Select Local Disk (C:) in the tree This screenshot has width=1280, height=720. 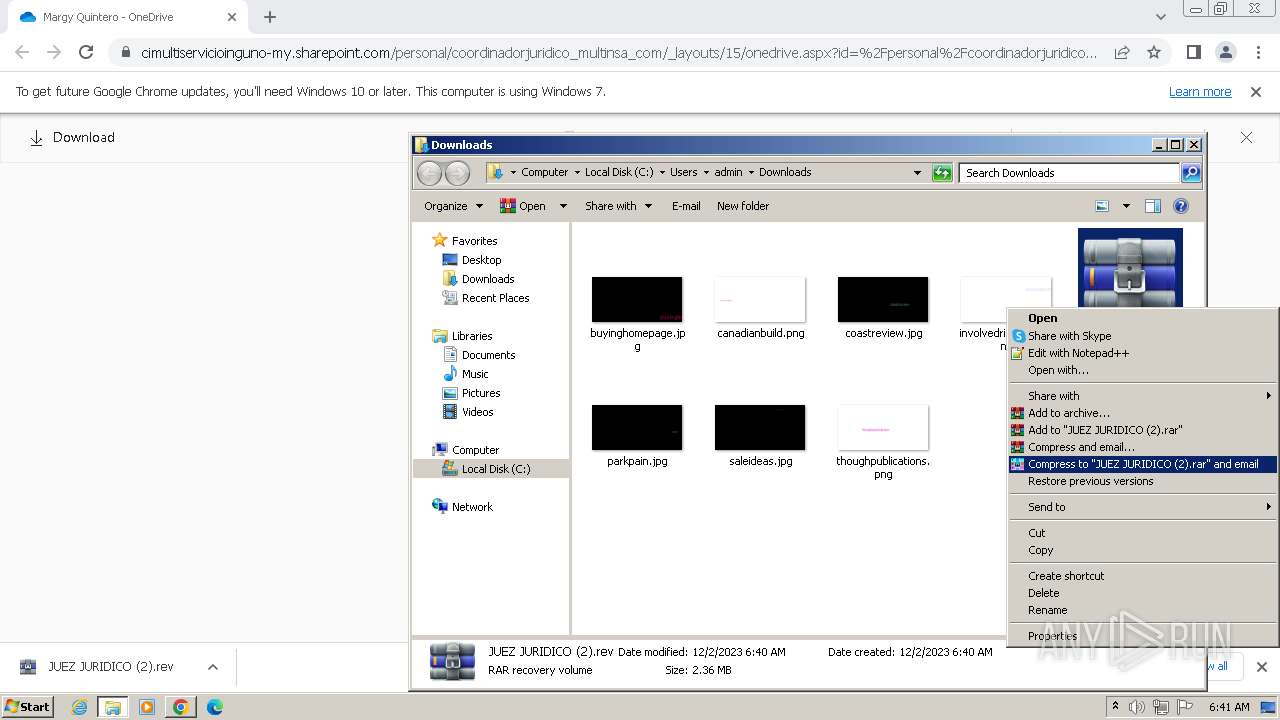[x=491, y=469]
